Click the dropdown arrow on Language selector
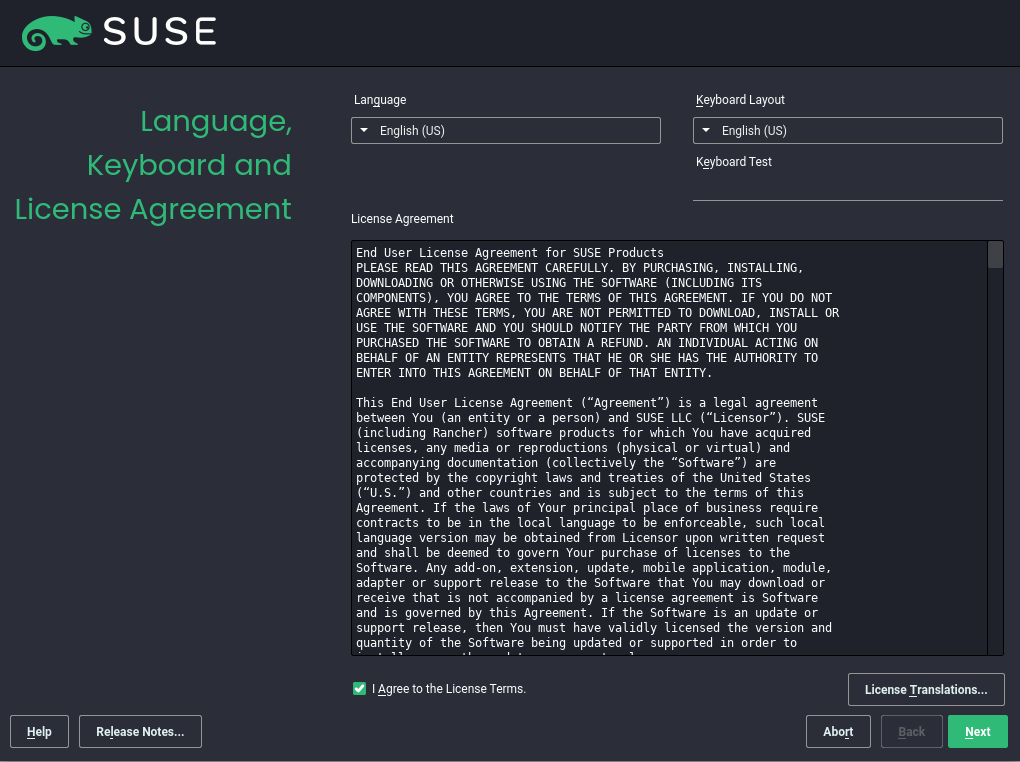The image size is (1020, 762). [364, 130]
